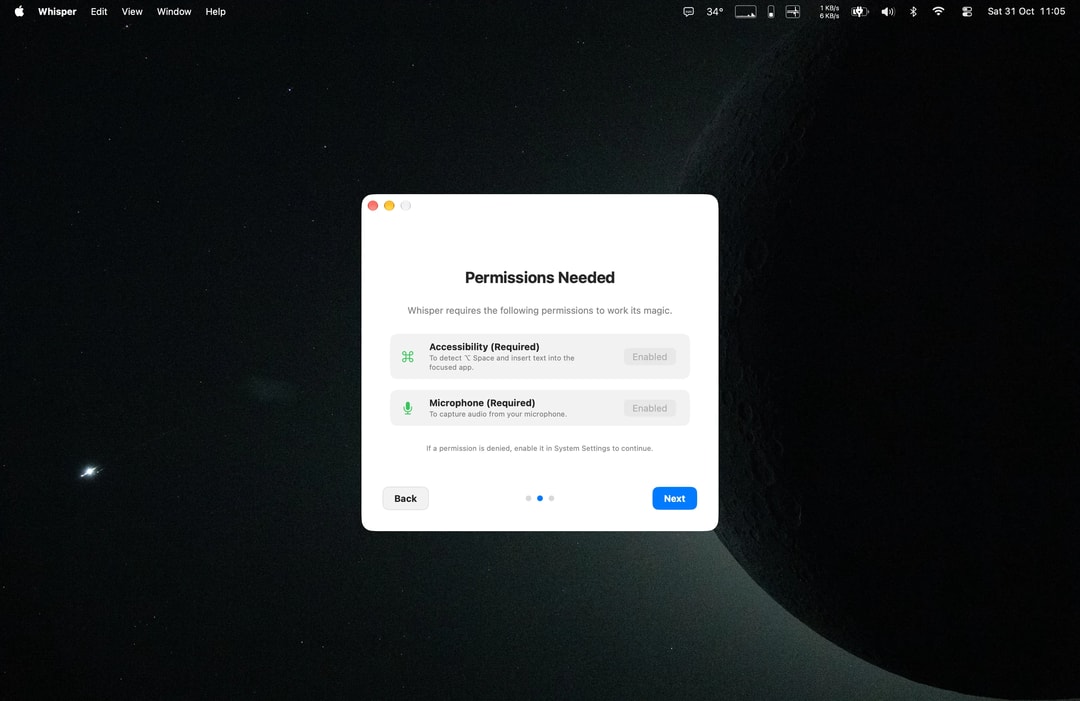The image size is (1080, 701).
Task: Open the Whisper application menu
Action: click(57, 11)
